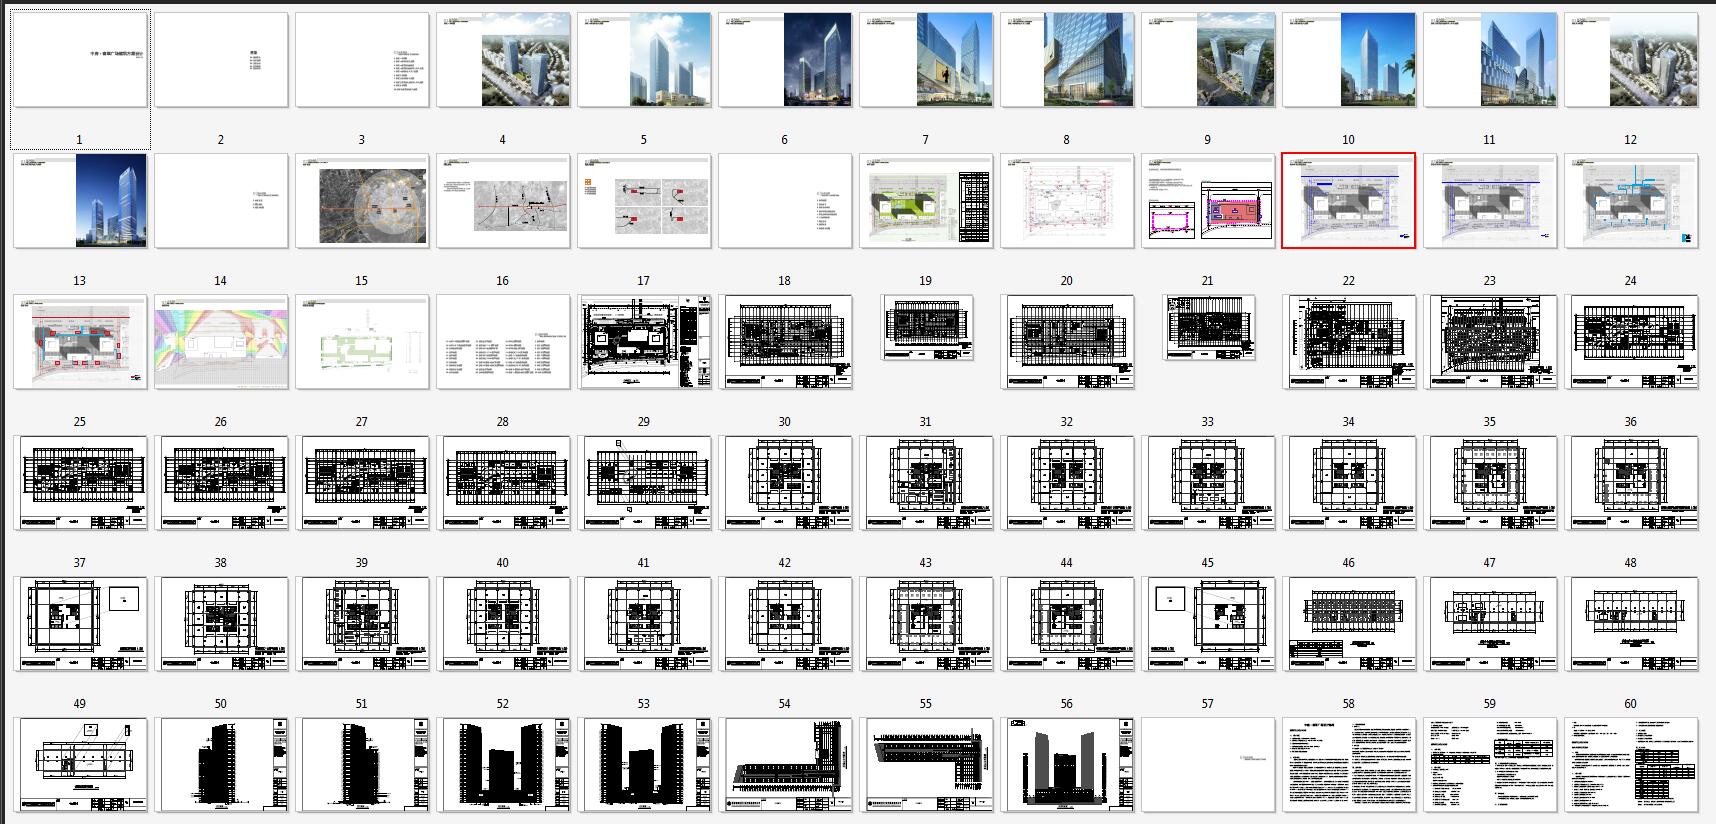Image resolution: width=1716 pixels, height=824 pixels.
Task: Select page 27 green landscape plan thumbnail
Action: 362,342
